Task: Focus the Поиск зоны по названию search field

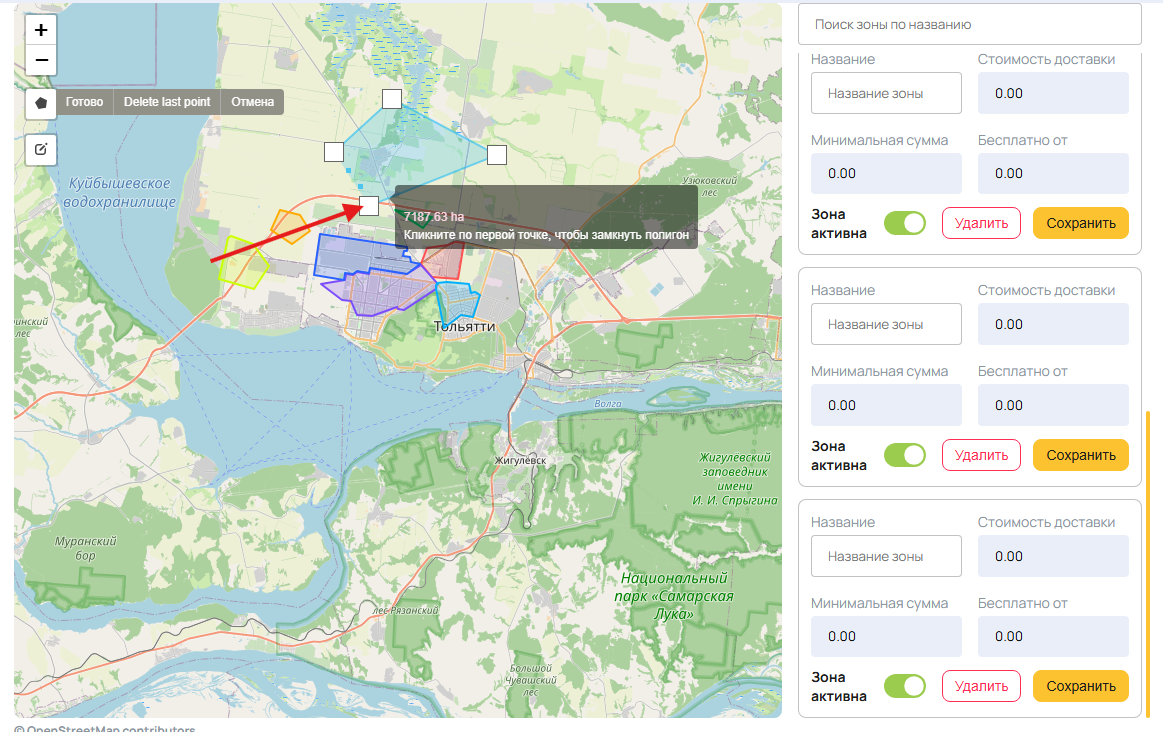Action: (x=969, y=24)
